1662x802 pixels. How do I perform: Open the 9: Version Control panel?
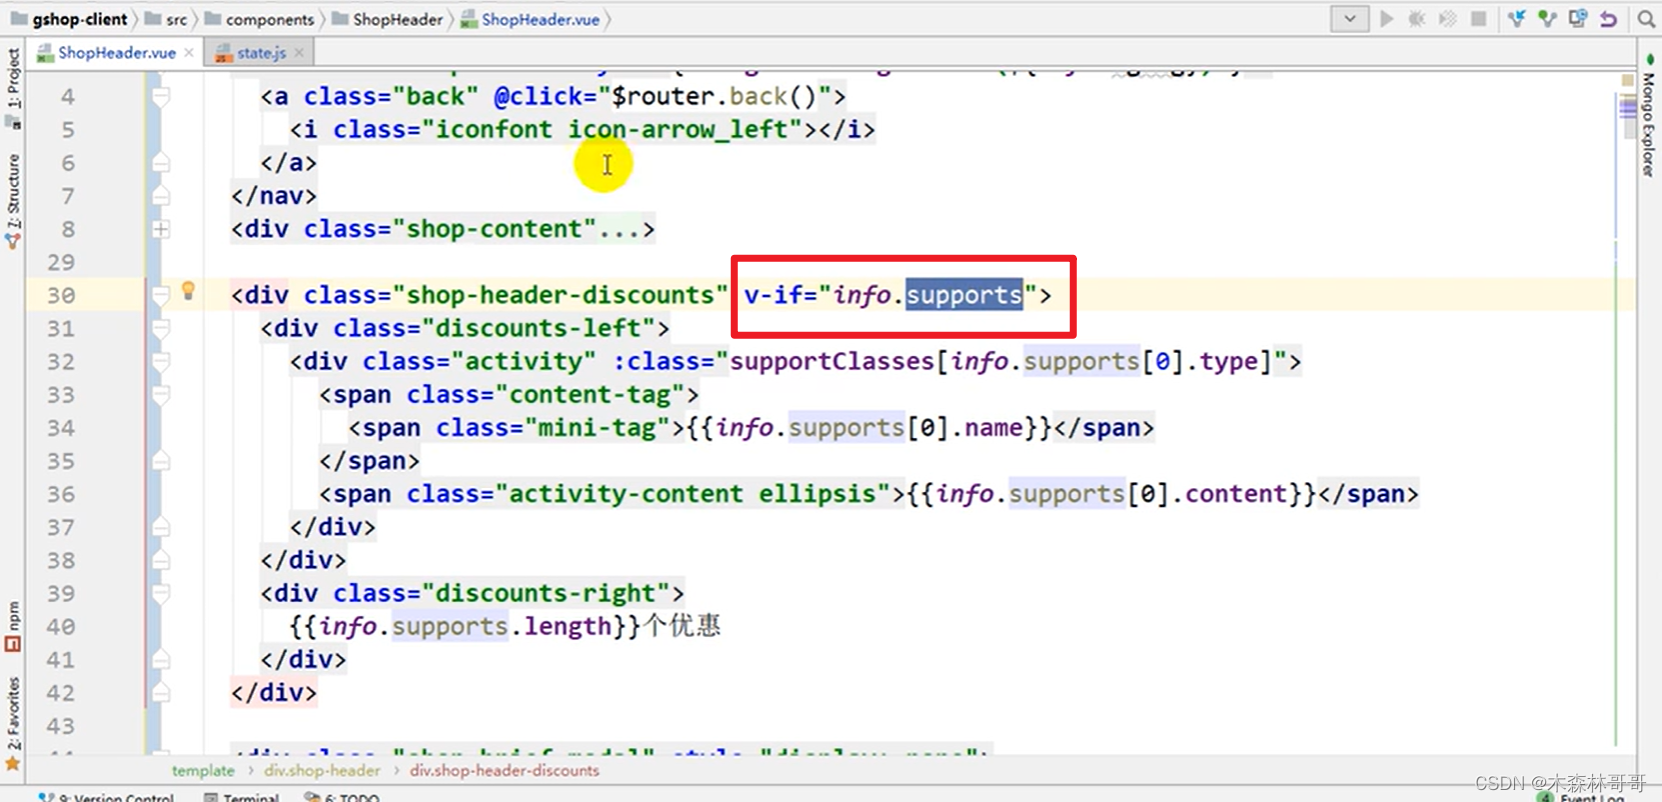pos(105,797)
